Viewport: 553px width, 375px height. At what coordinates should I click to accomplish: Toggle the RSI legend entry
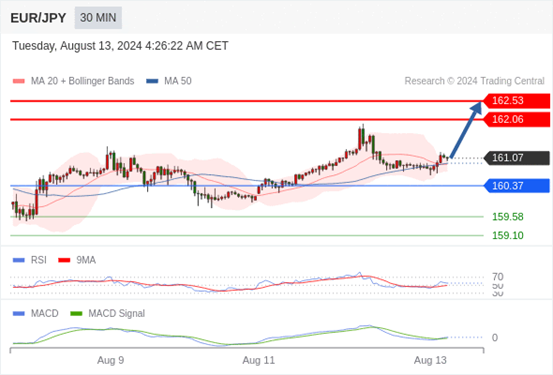click(30, 260)
